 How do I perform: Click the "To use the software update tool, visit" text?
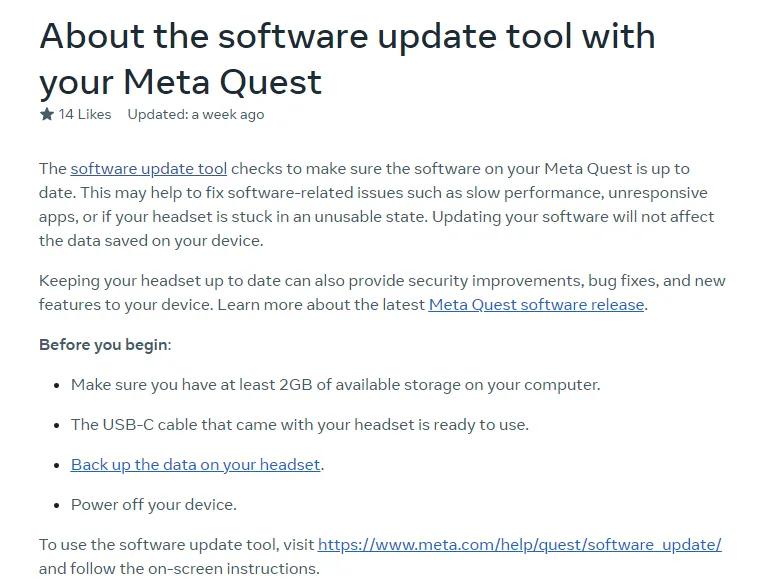176,544
